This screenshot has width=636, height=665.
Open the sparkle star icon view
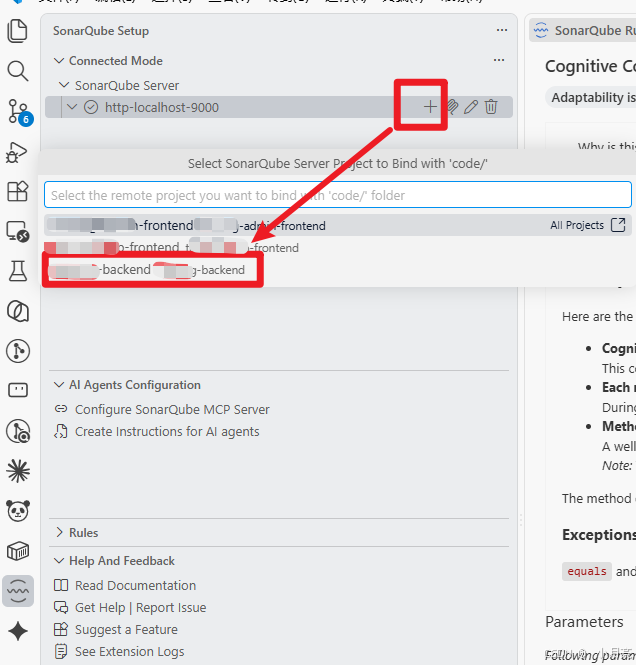[18, 631]
